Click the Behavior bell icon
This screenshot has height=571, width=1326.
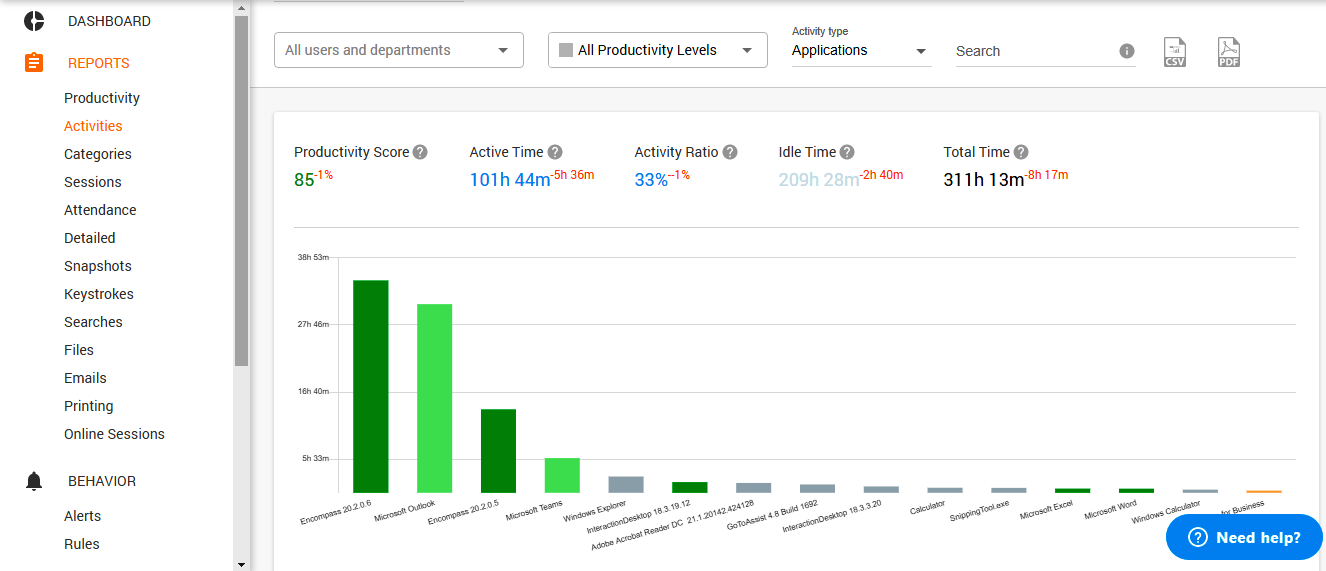click(34, 481)
